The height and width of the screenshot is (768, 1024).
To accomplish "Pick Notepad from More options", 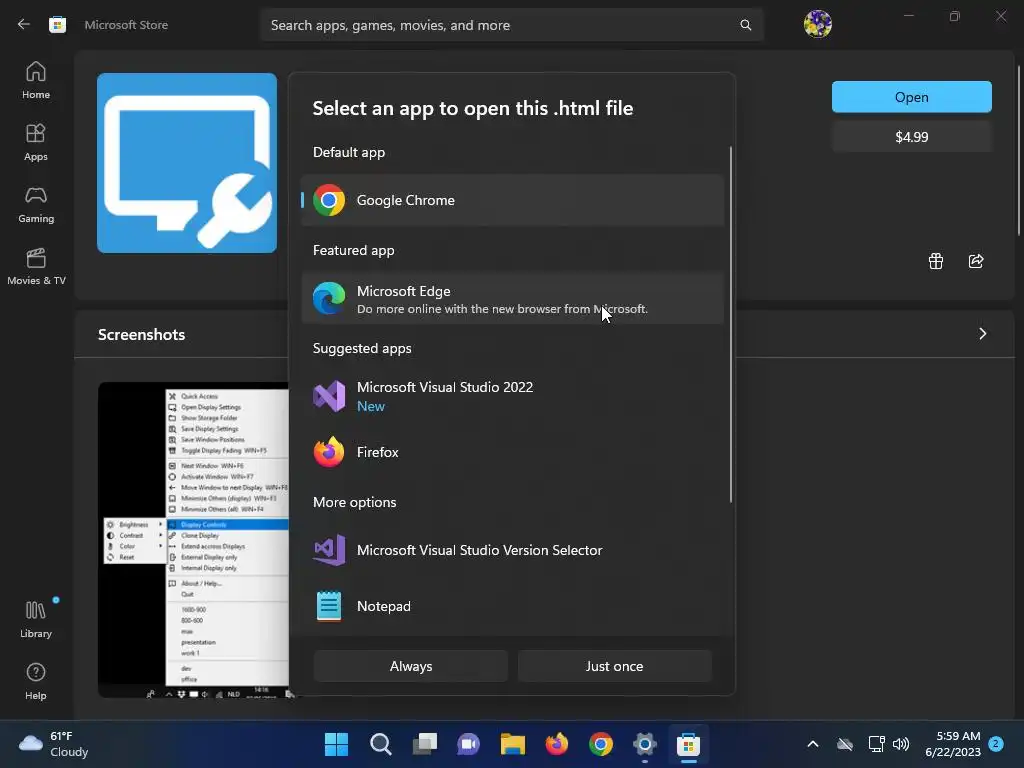I will coord(513,606).
